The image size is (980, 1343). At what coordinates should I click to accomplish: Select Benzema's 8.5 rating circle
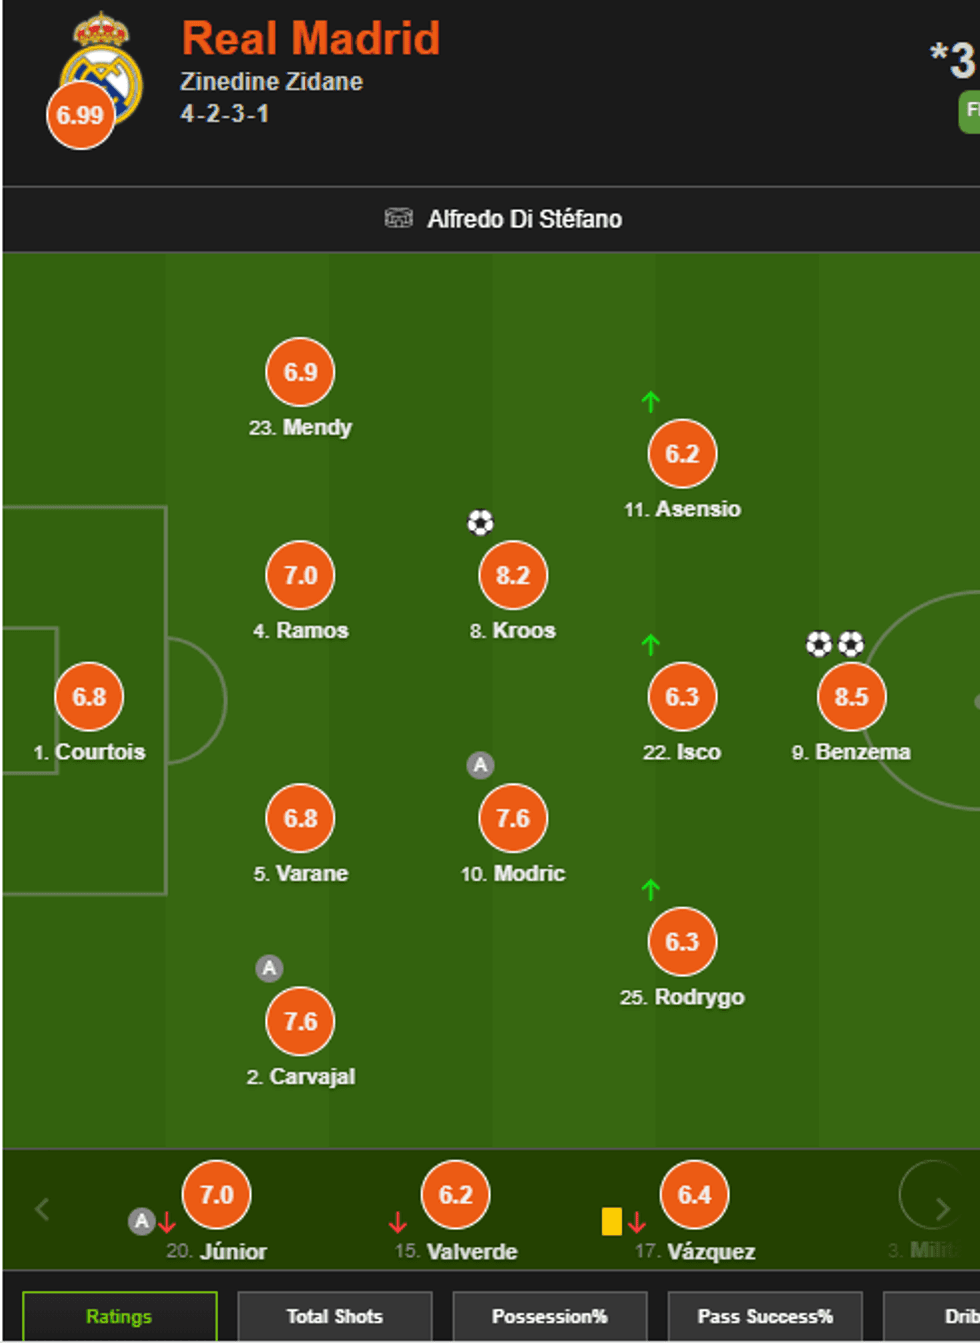852,697
